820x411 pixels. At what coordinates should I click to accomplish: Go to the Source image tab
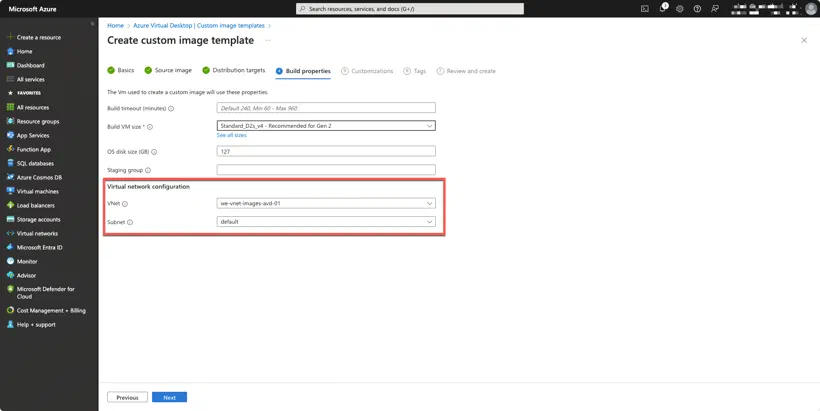click(x=168, y=70)
